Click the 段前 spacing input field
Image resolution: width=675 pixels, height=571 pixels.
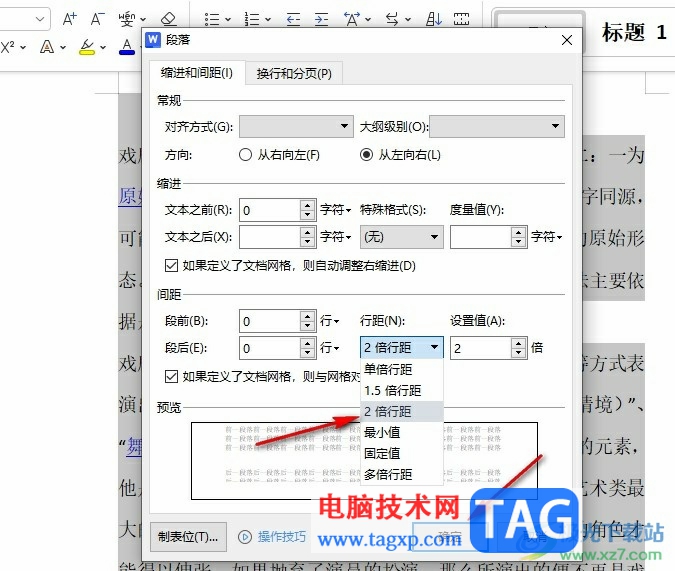click(x=269, y=321)
